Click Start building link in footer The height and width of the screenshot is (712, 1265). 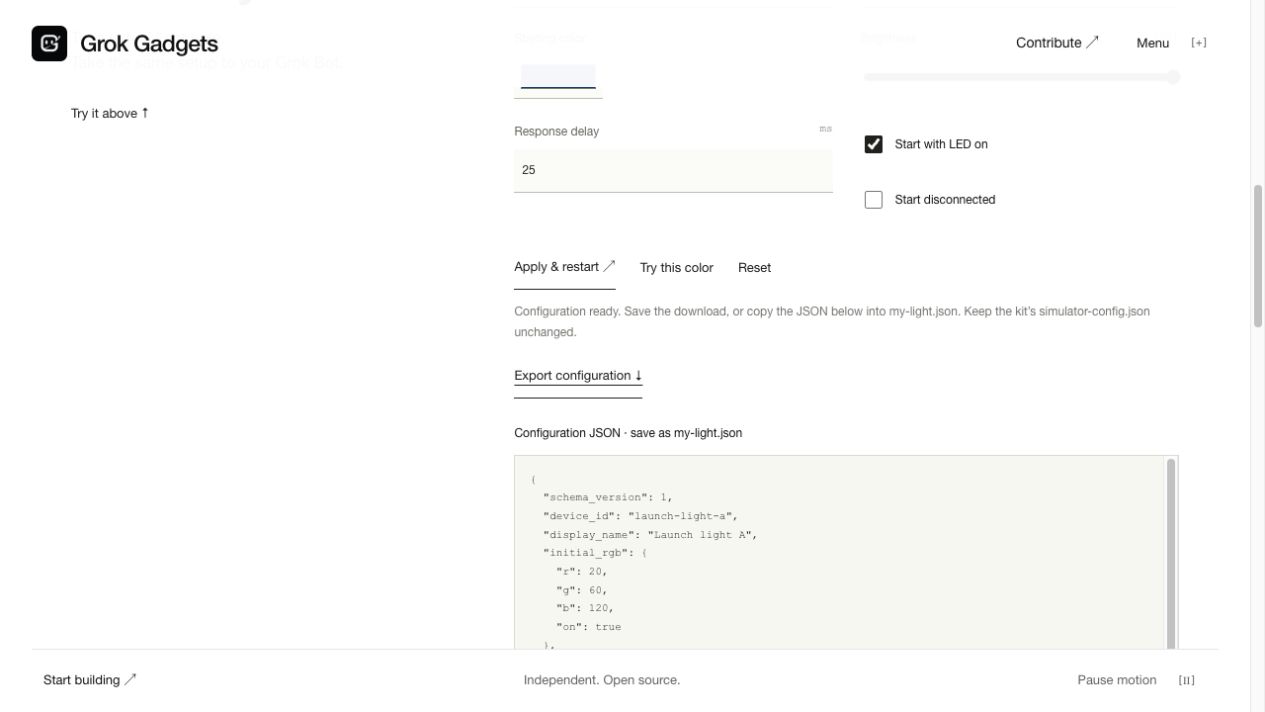point(90,680)
